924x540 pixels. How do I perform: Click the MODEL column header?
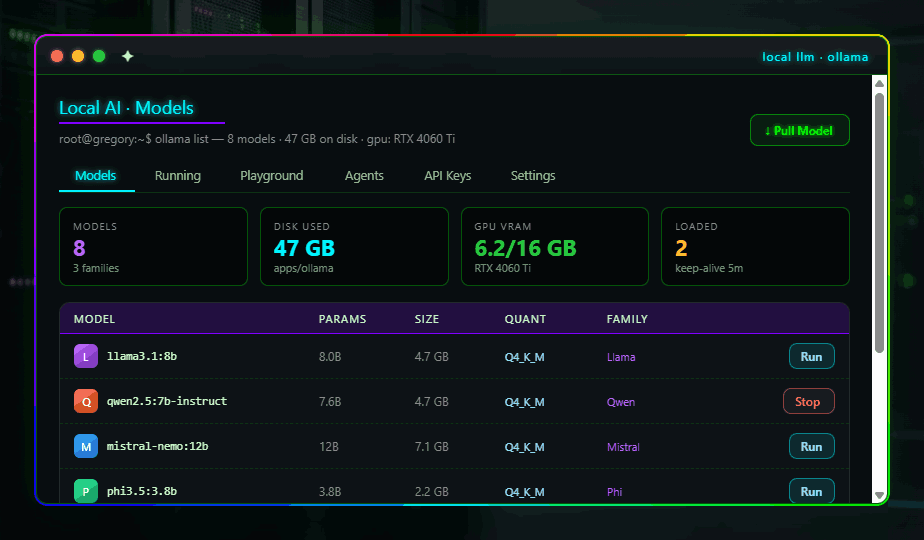94,319
